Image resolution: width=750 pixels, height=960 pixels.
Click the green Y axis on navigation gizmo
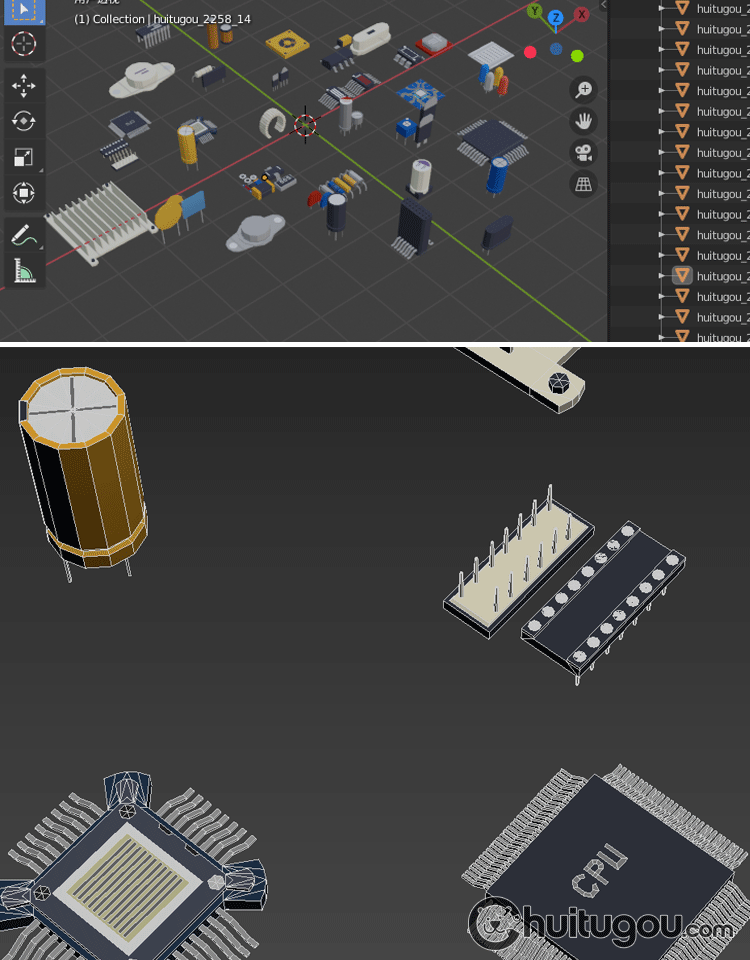click(x=535, y=12)
